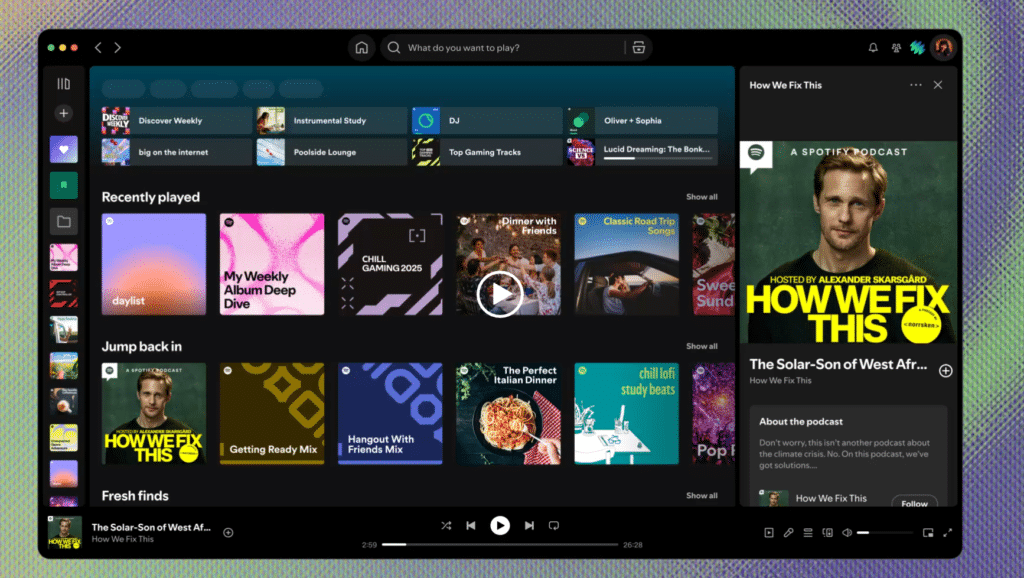Follow the How We Fix This podcast
Screen dimensions: 1024x578
[x=914, y=502]
